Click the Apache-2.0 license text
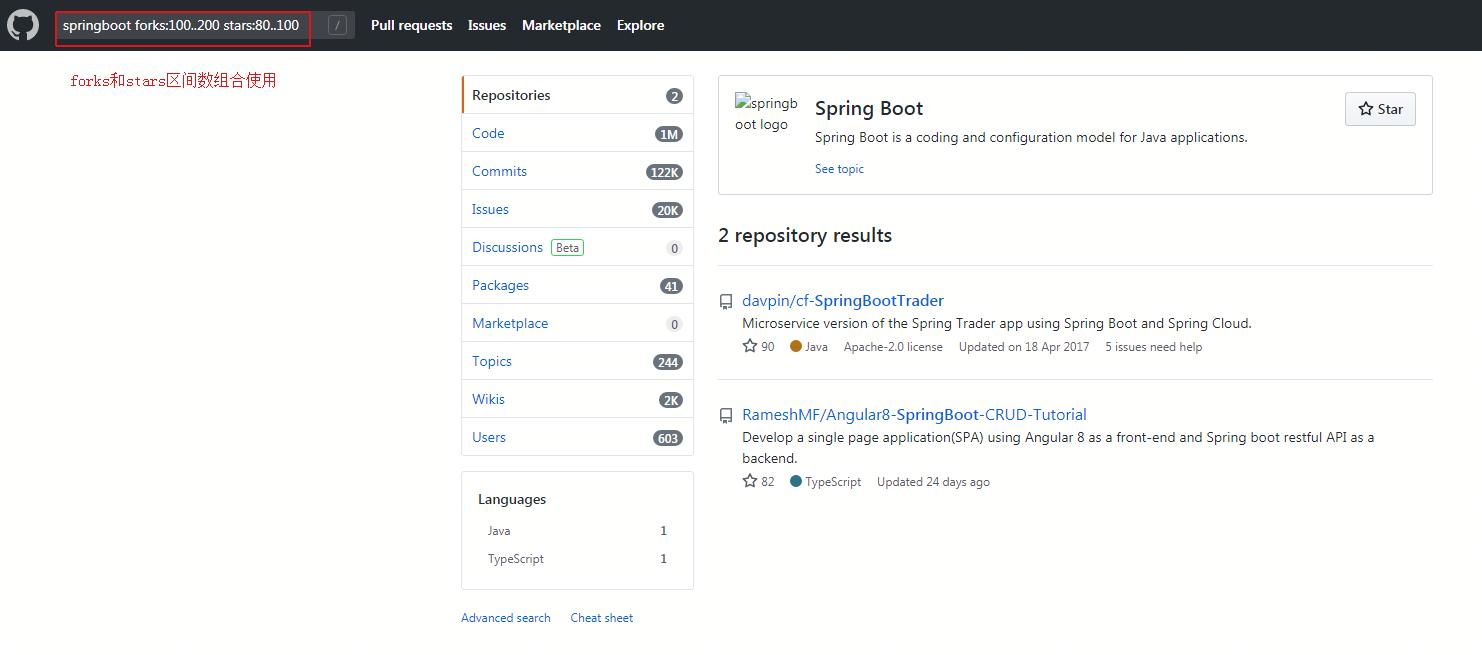Screen dimensions: 1482x655 coord(893,347)
